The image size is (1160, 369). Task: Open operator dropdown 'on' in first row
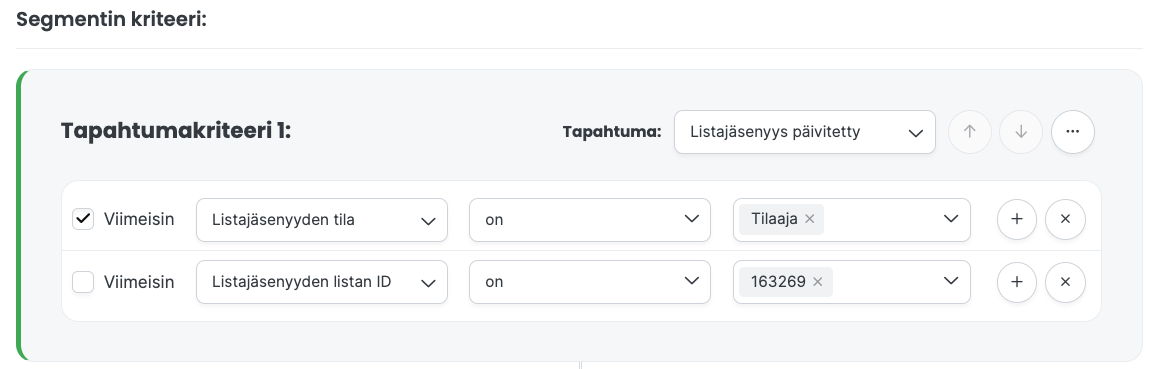click(590, 220)
